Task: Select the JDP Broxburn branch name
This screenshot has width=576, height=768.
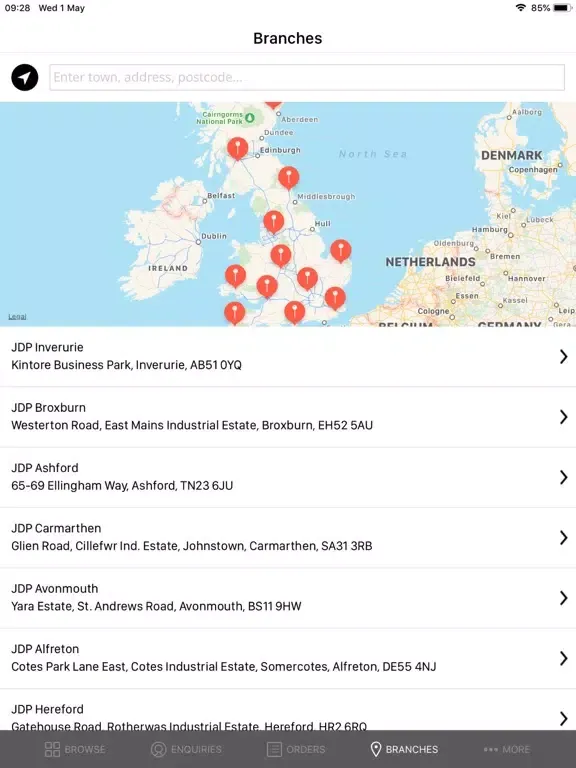Action: 48,408
